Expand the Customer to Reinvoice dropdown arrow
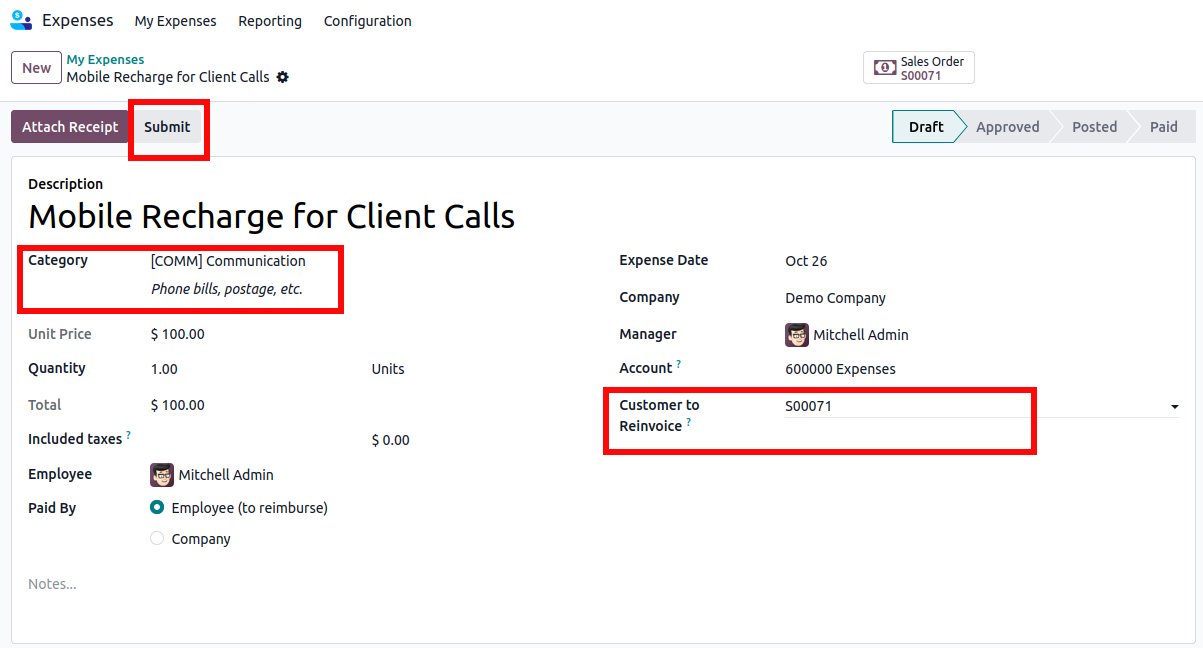The height and width of the screenshot is (648, 1203). pyautogui.click(x=1174, y=407)
